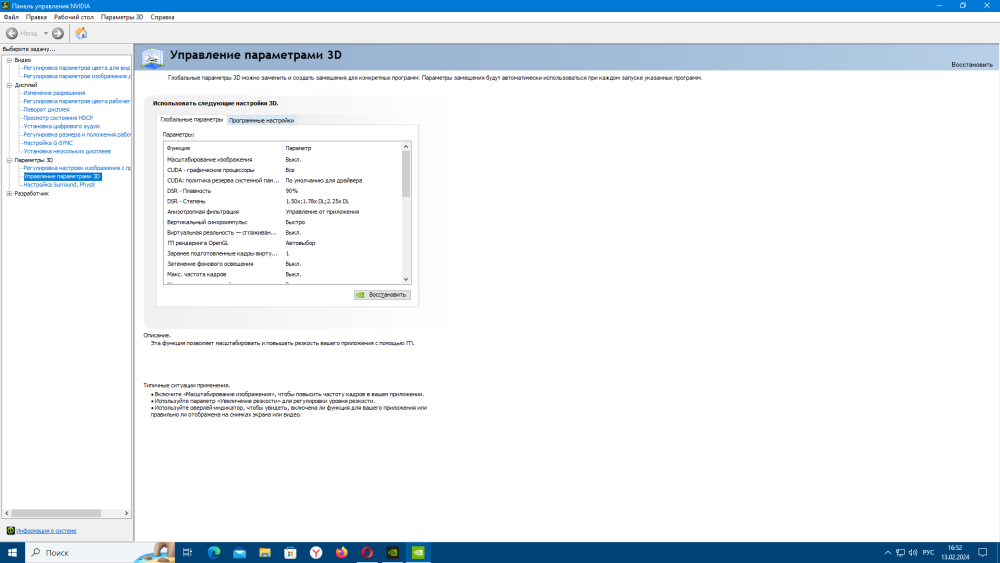1000x563 pixels.
Task: Click the Forward arrow toolbar icon
Action: point(58,33)
